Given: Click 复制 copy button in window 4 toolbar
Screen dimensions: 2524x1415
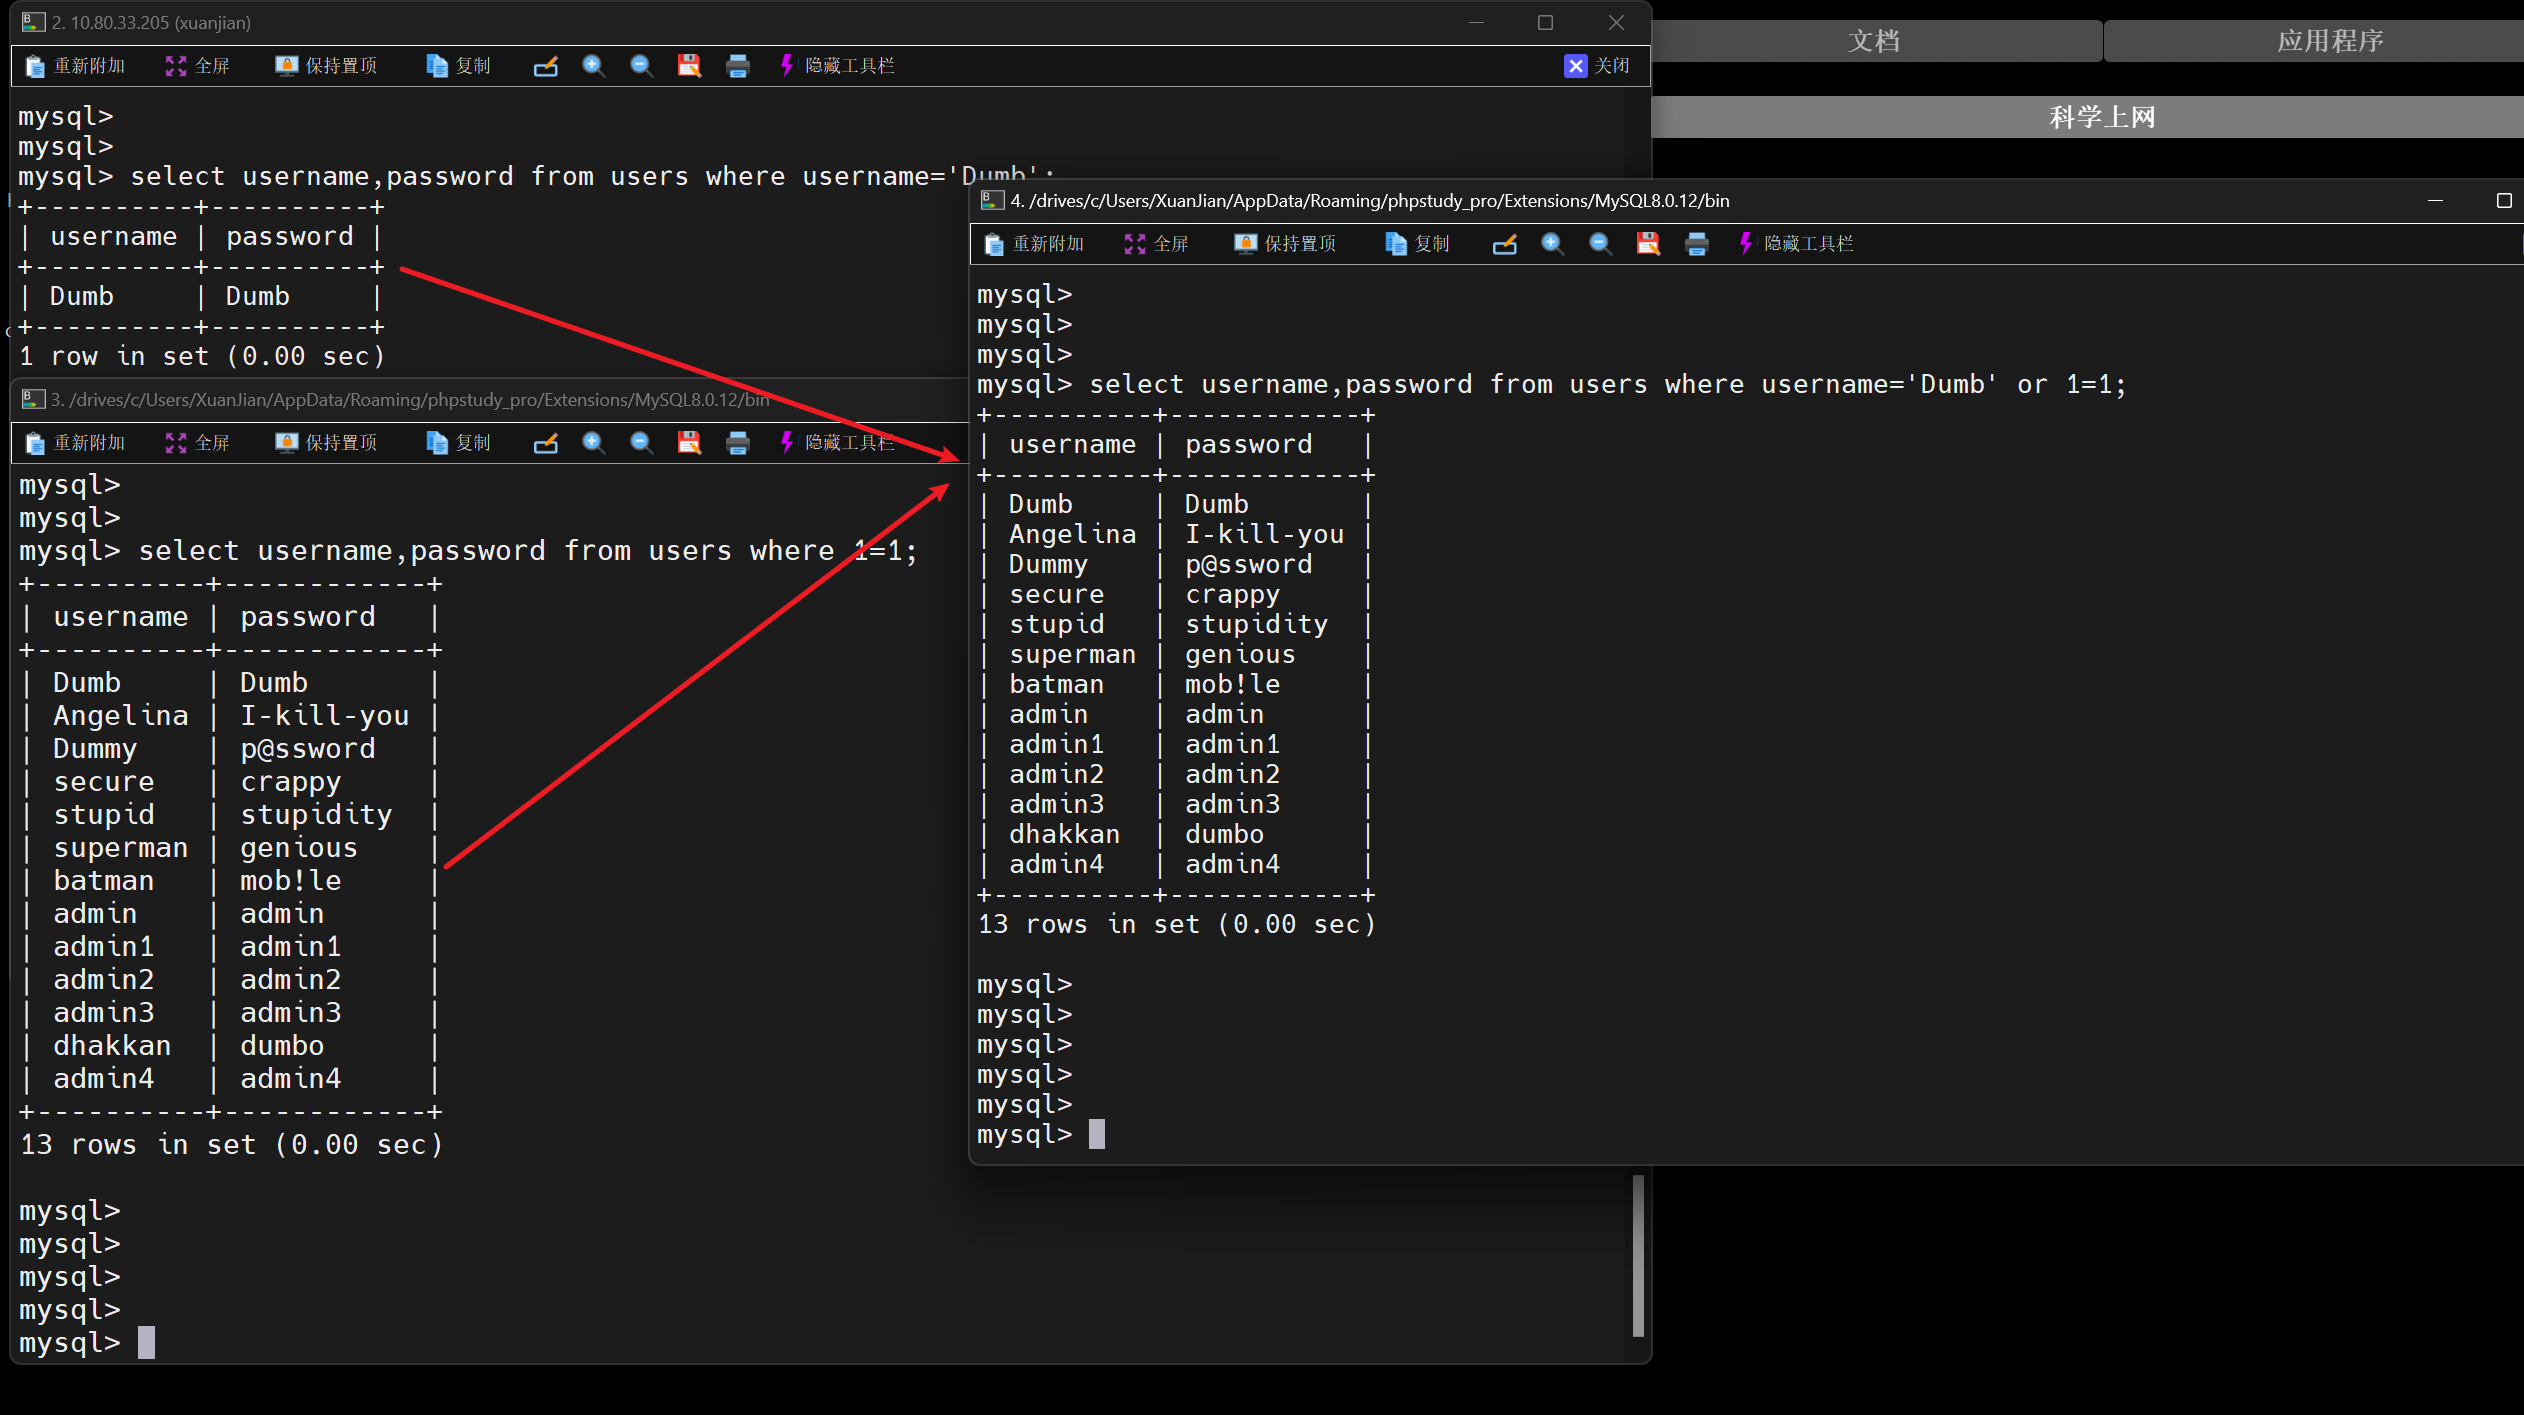Looking at the screenshot, I should (x=1417, y=244).
